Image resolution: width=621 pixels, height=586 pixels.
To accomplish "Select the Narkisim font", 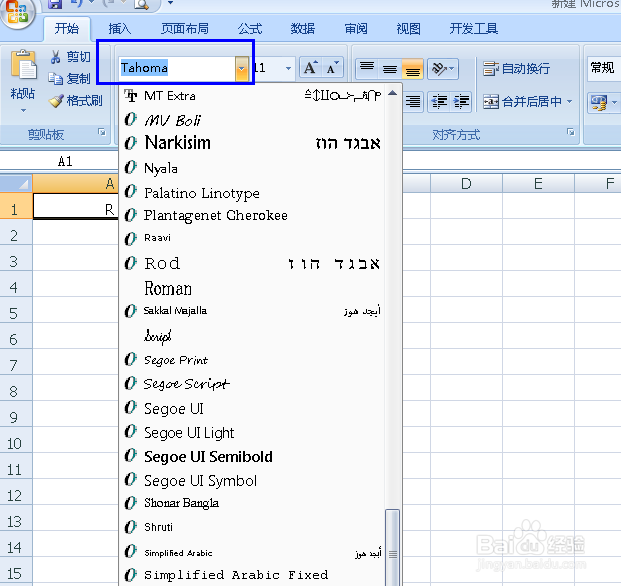I will tap(252, 143).
